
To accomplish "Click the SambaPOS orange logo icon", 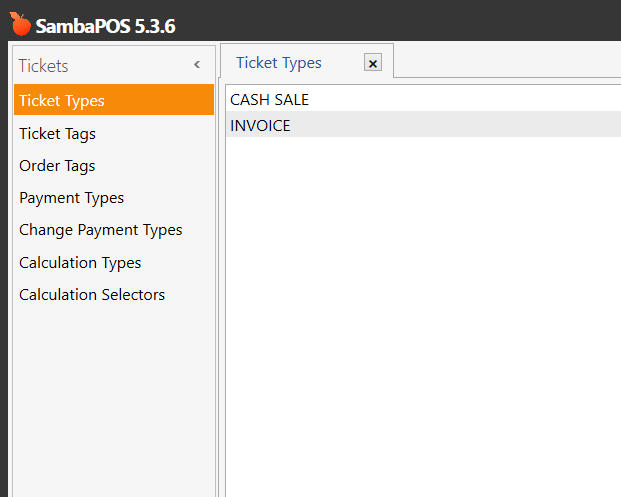I will coord(20,24).
